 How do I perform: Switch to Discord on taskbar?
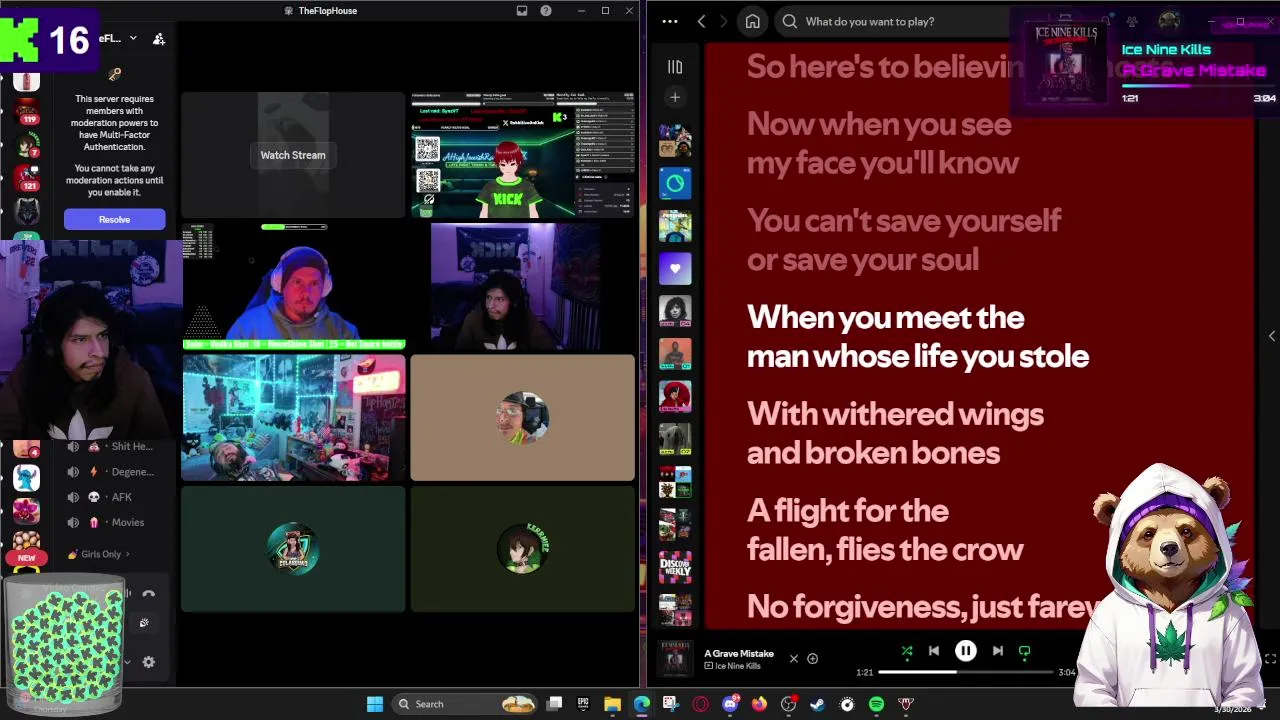point(730,704)
